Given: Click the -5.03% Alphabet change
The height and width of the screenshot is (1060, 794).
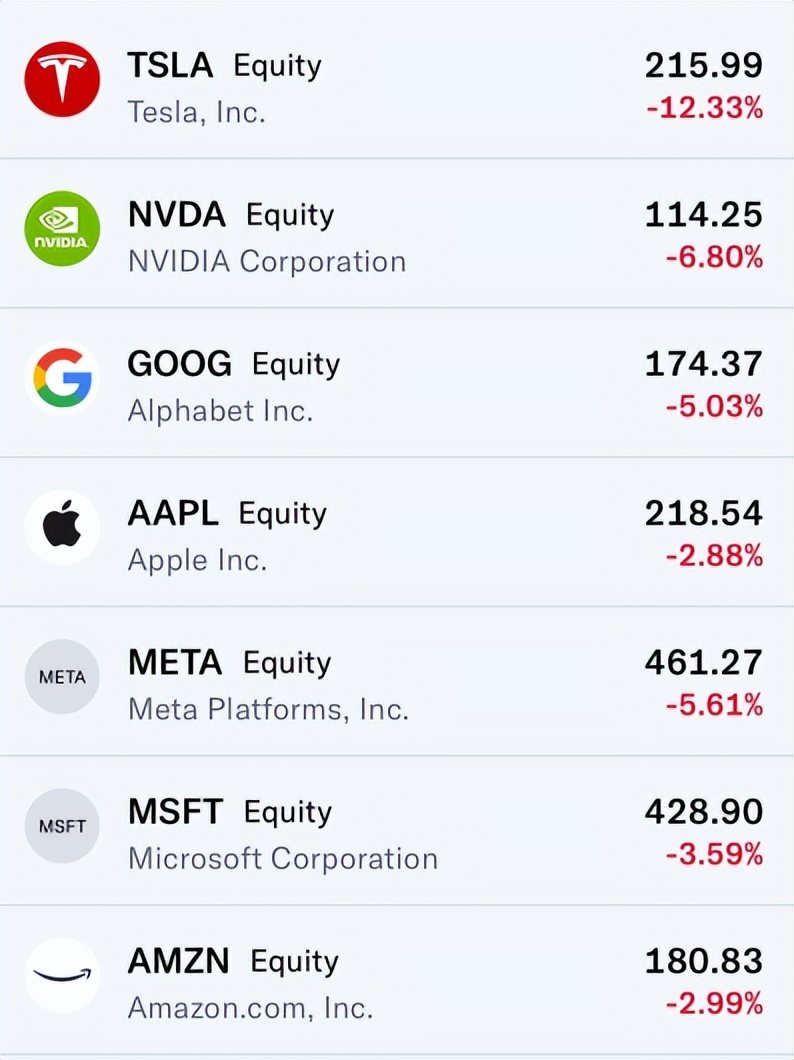Looking at the screenshot, I should pyautogui.click(x=714, y=407).
